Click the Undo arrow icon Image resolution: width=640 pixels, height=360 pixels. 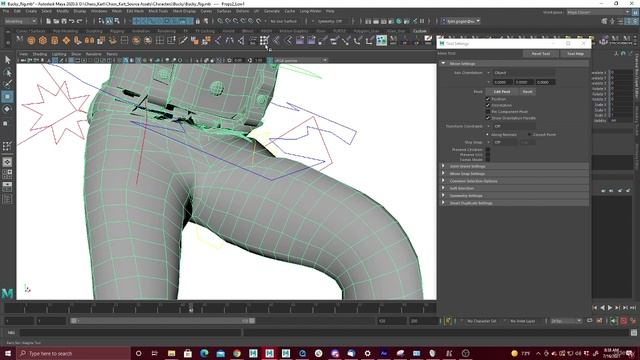coord(72,21)
